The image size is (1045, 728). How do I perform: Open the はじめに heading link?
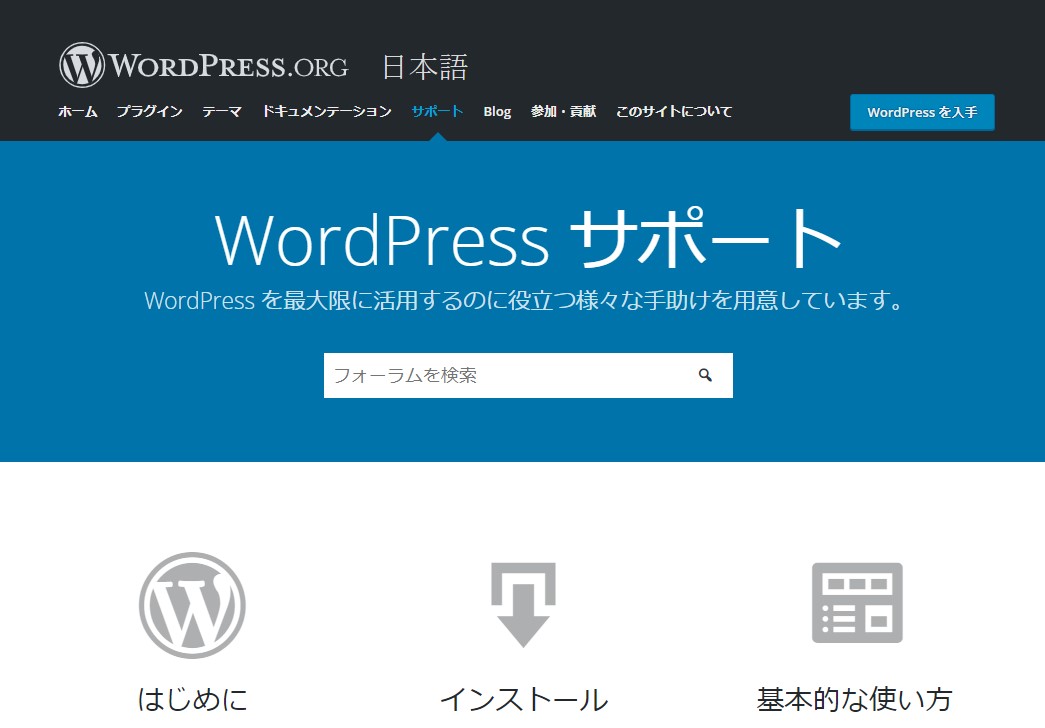[193, 699]
